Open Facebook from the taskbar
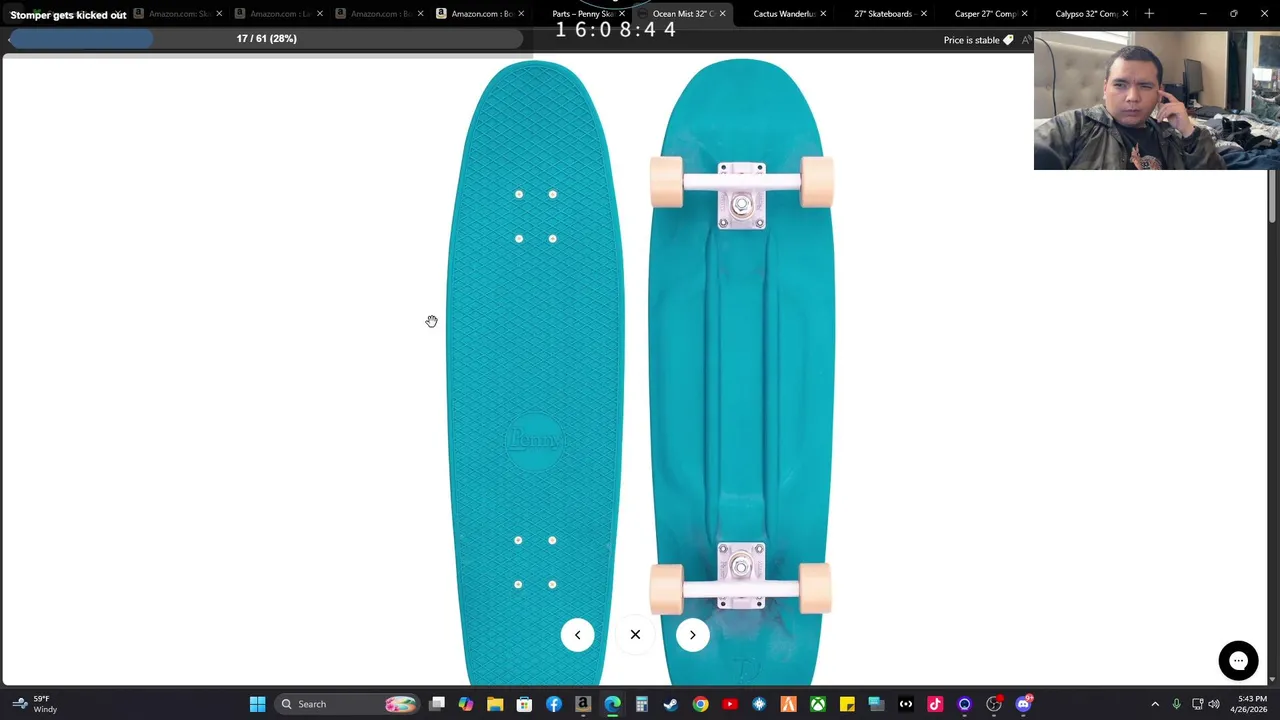 554,704
